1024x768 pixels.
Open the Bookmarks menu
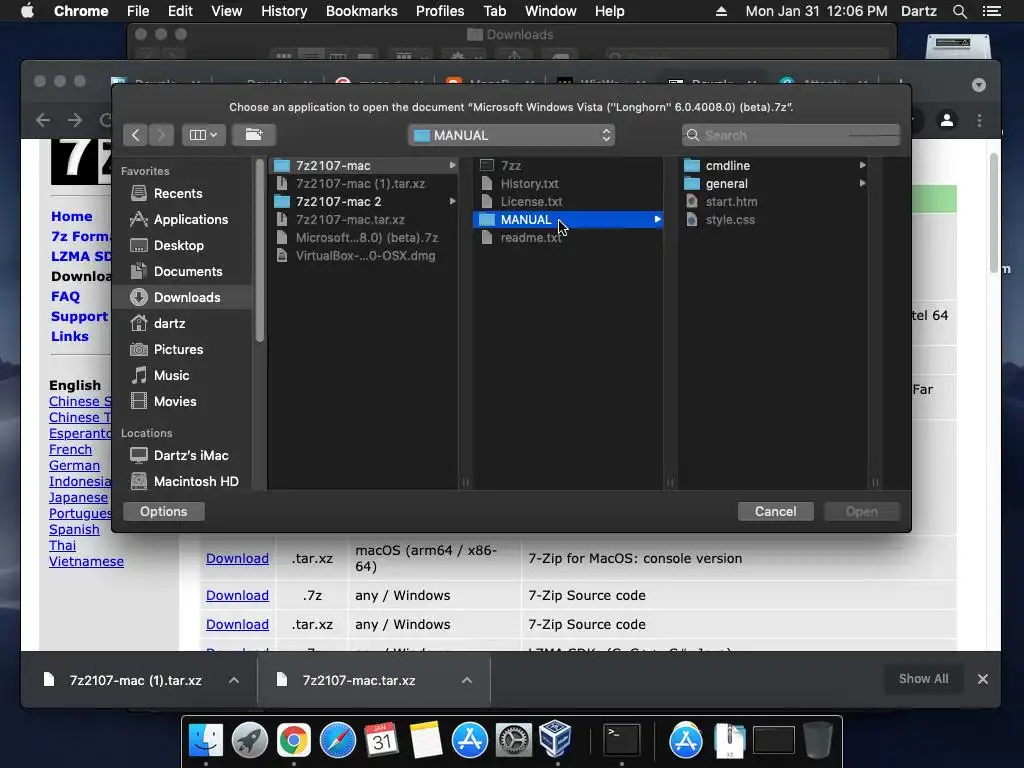pos(362,11)
